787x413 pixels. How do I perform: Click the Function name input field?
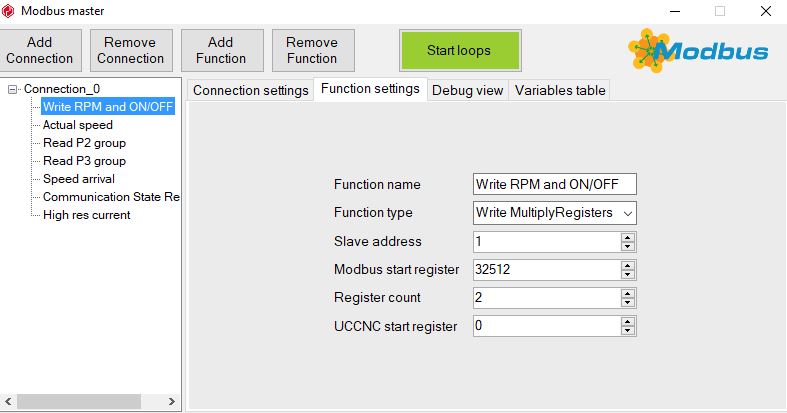pos(554,184)
